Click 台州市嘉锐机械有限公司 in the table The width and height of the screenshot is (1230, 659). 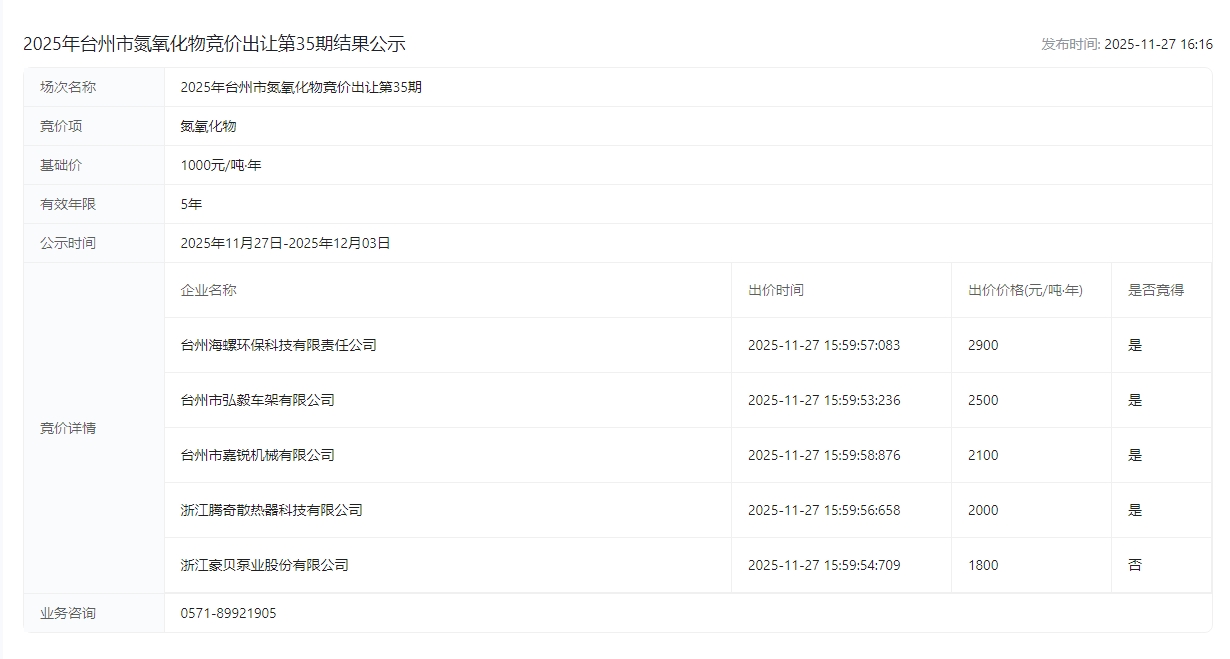pyautogui.click(x=257, y=455)
